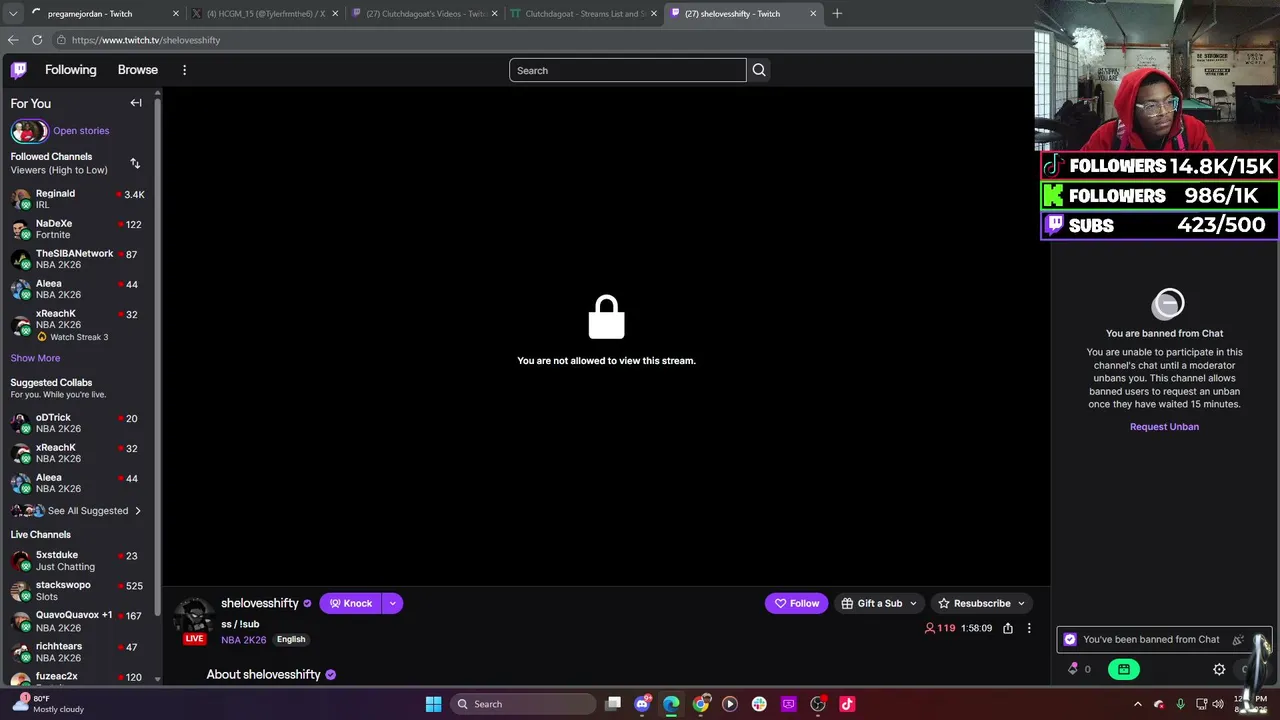Switch to the pregamejordan - Twitch tab
The height and width of the screenshot is (720, 1280).
pyautogui.click(x=103, y=14)
